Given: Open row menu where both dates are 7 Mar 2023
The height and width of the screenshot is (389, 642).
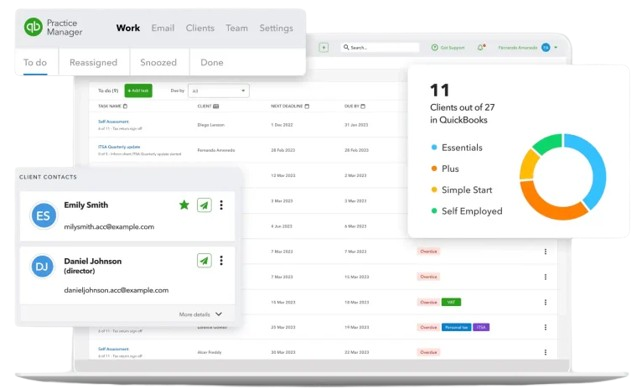Looking at the screenshot, I should pos(545,251).
